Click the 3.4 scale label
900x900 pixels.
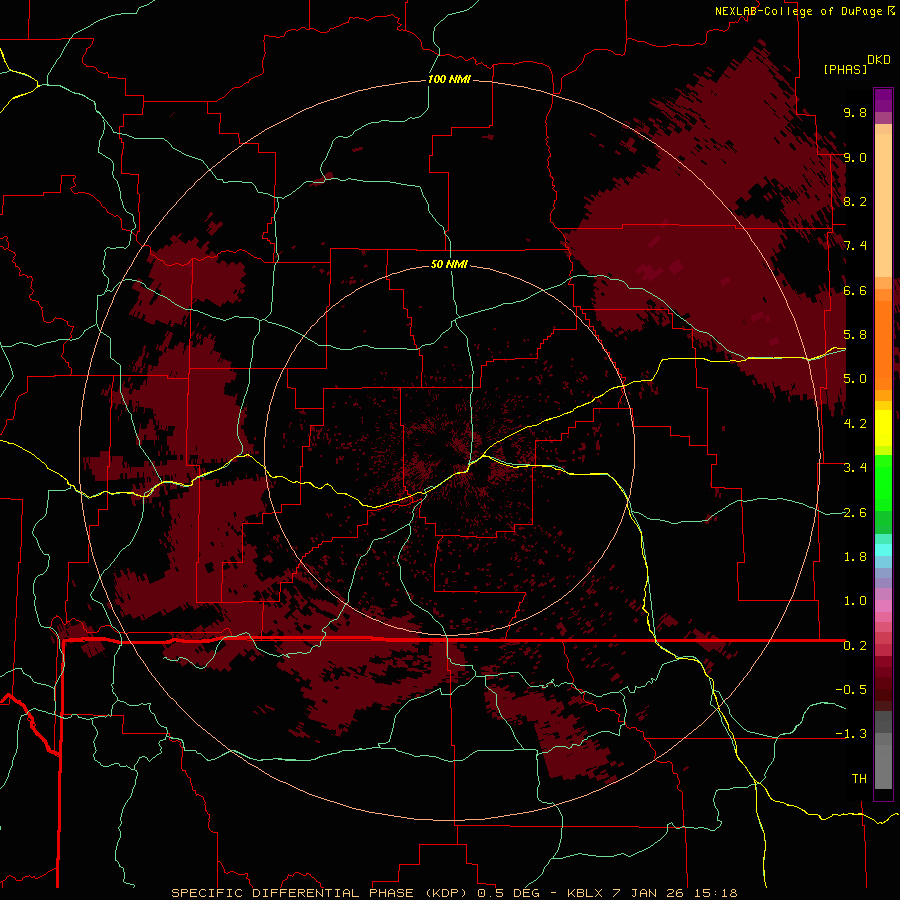click(x=855, y=468)
